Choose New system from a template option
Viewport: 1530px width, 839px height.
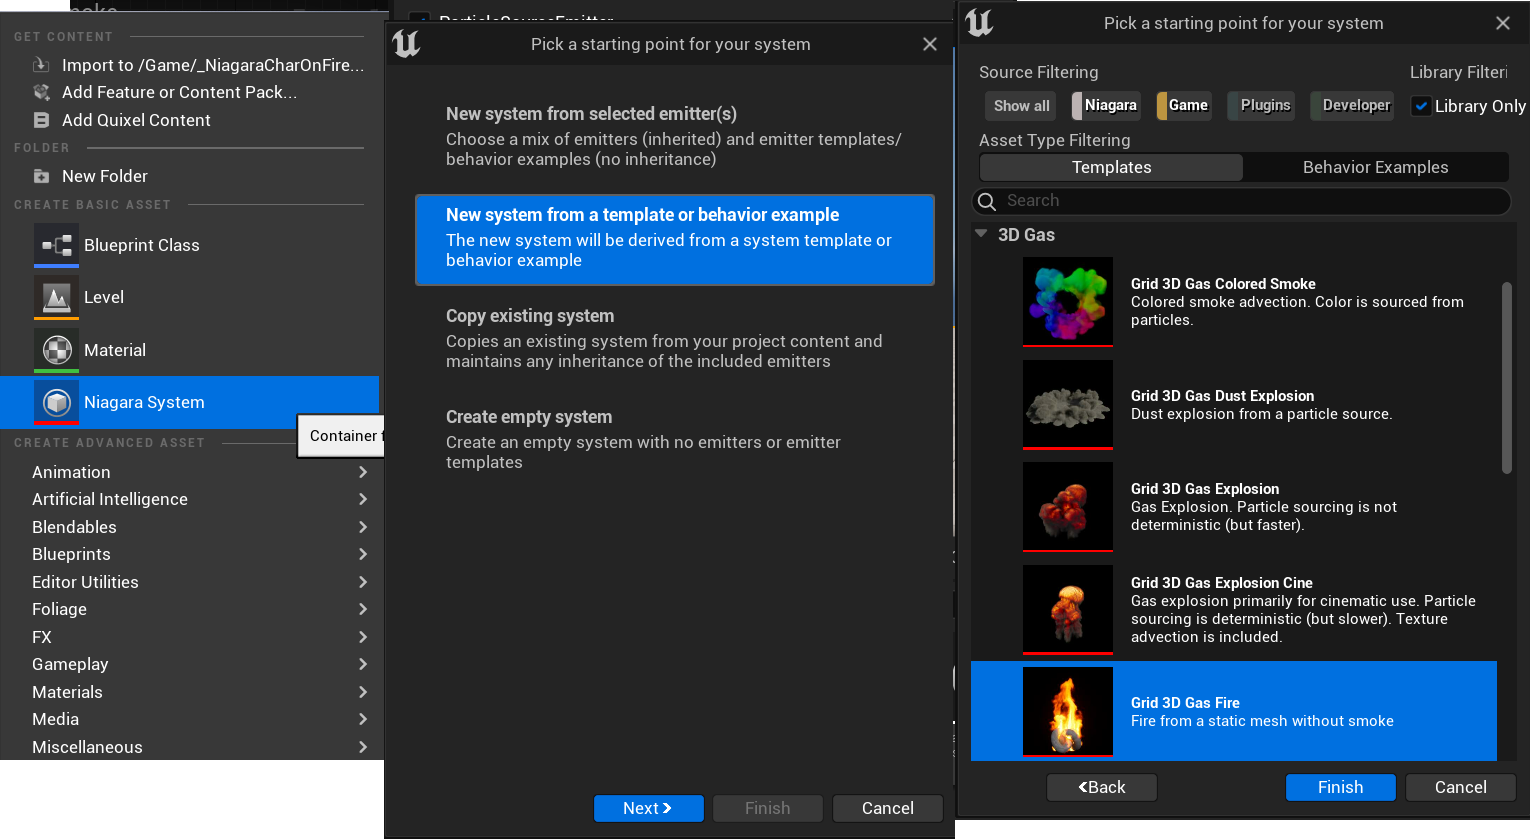point(675,240)
